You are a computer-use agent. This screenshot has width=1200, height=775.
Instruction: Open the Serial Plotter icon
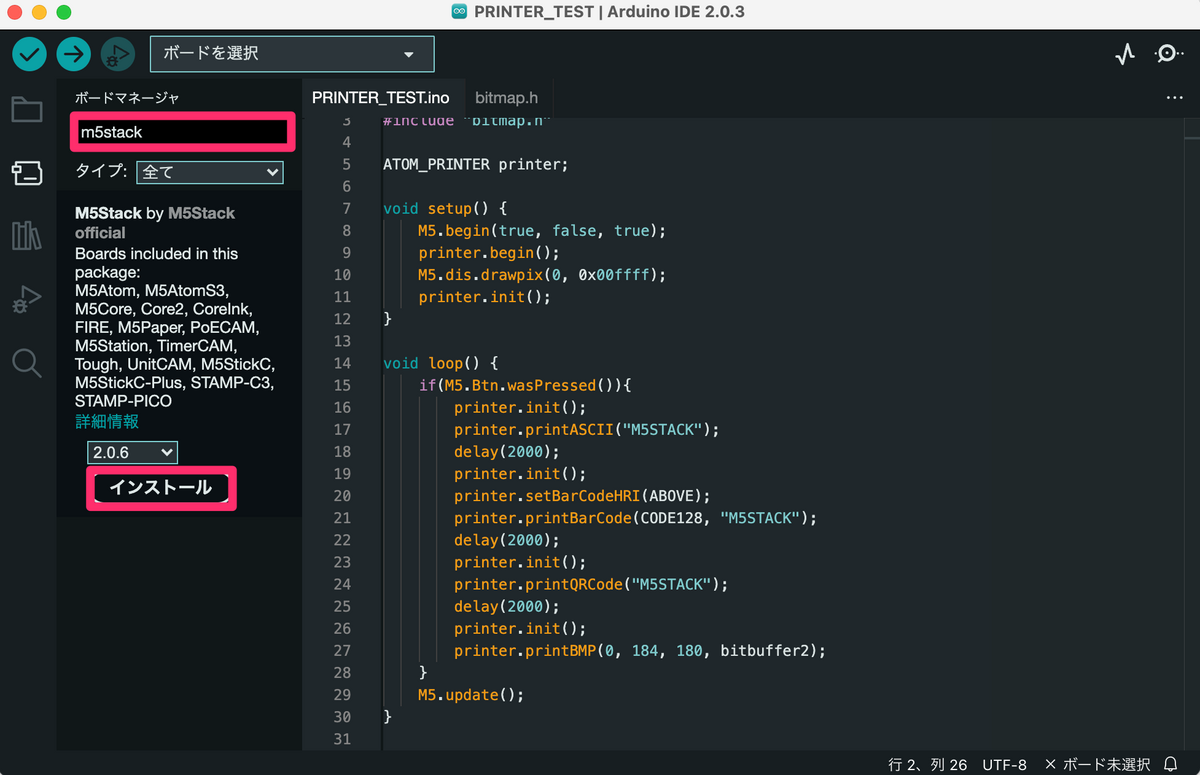pos(1125,54)
